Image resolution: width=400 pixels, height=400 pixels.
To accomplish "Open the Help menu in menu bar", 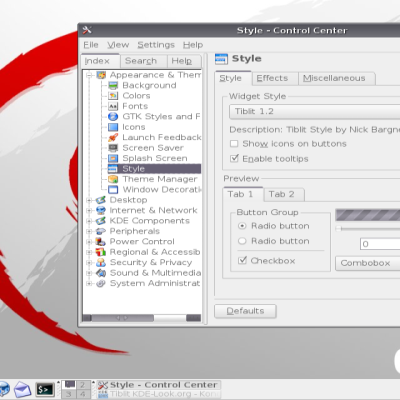I will point(193,45).
